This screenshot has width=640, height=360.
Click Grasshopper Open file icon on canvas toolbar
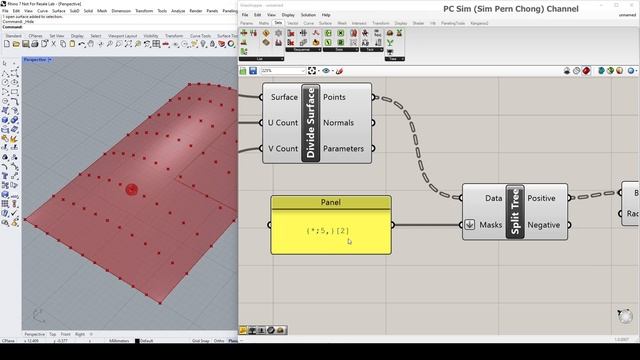click(x=243, y=71)
